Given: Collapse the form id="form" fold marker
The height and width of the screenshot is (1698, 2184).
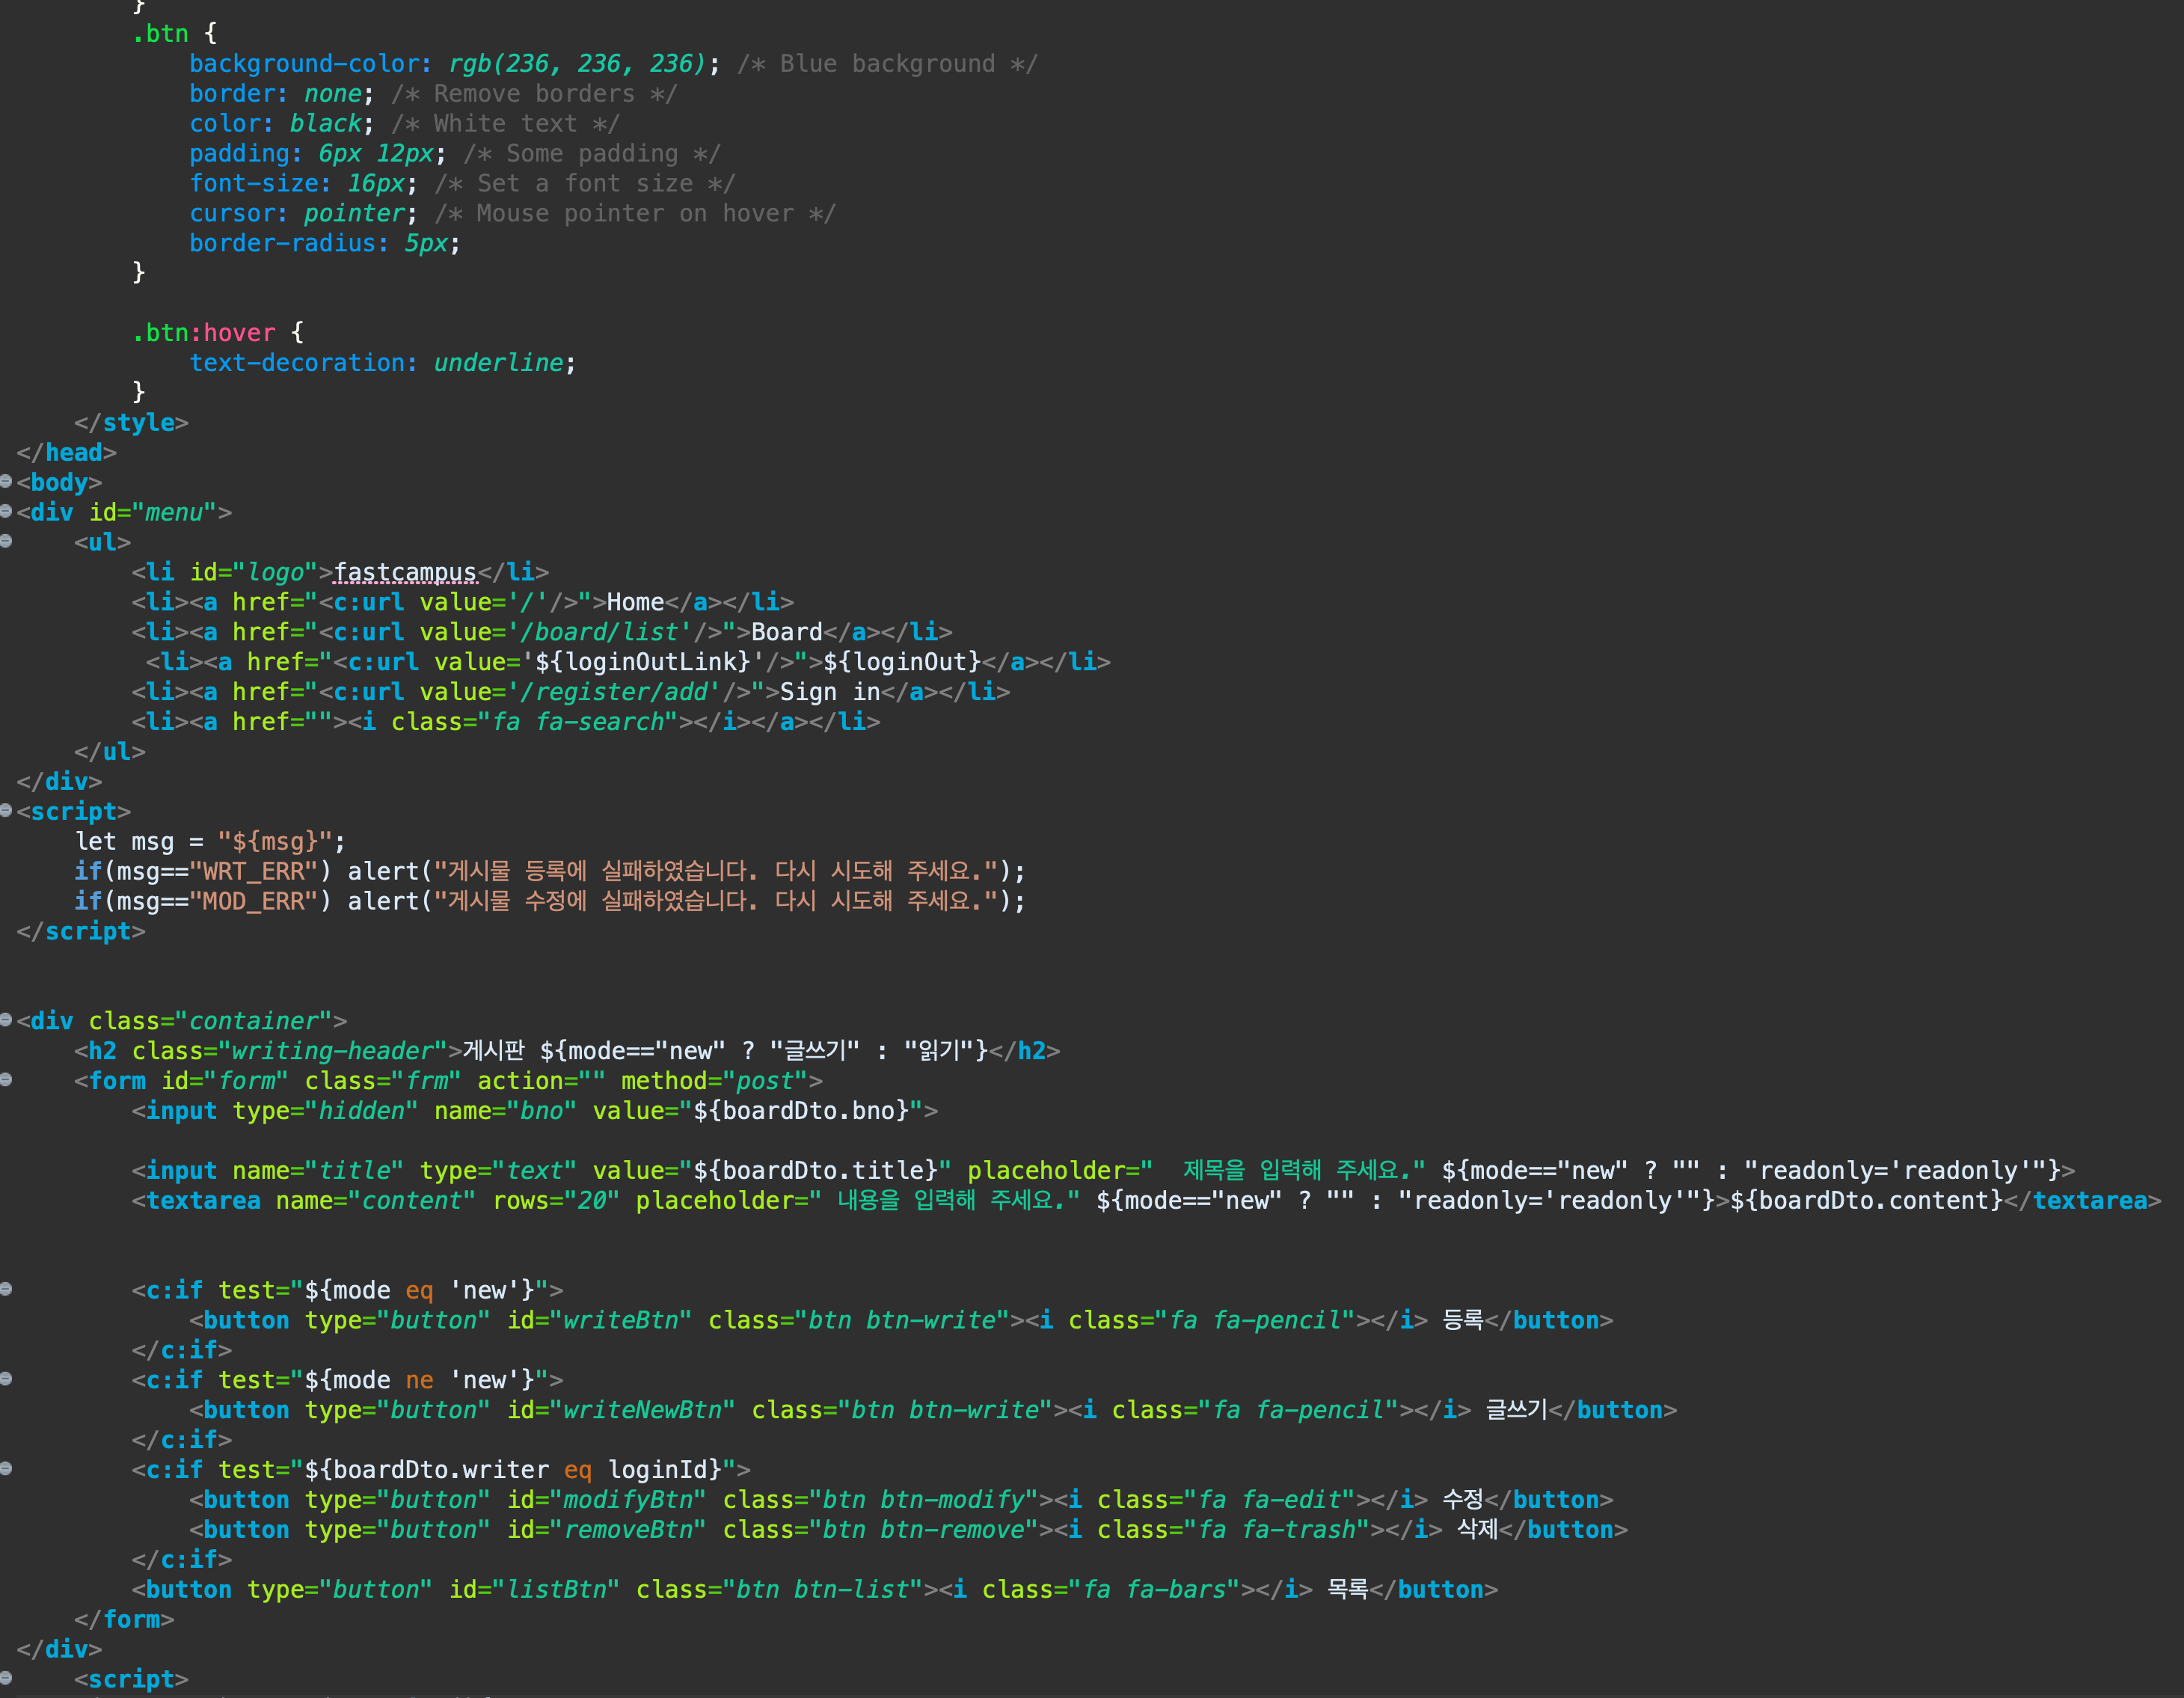Looking at the screenshot, I should click(x=6, y=1080).
